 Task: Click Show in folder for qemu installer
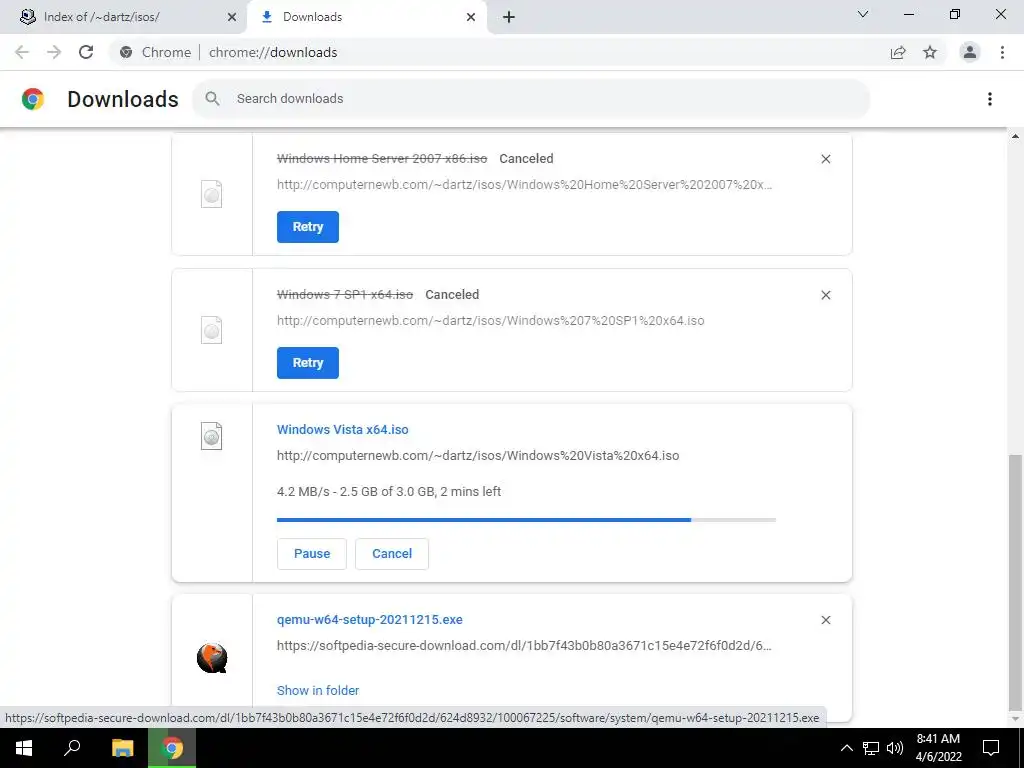[x=318, y=690]
